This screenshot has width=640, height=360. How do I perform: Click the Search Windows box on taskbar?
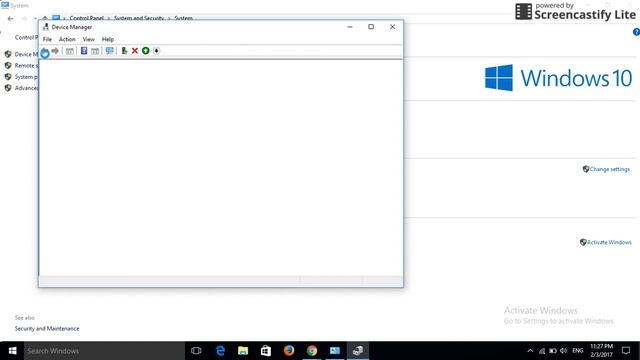pyautogui.click(x=104, y=351)
